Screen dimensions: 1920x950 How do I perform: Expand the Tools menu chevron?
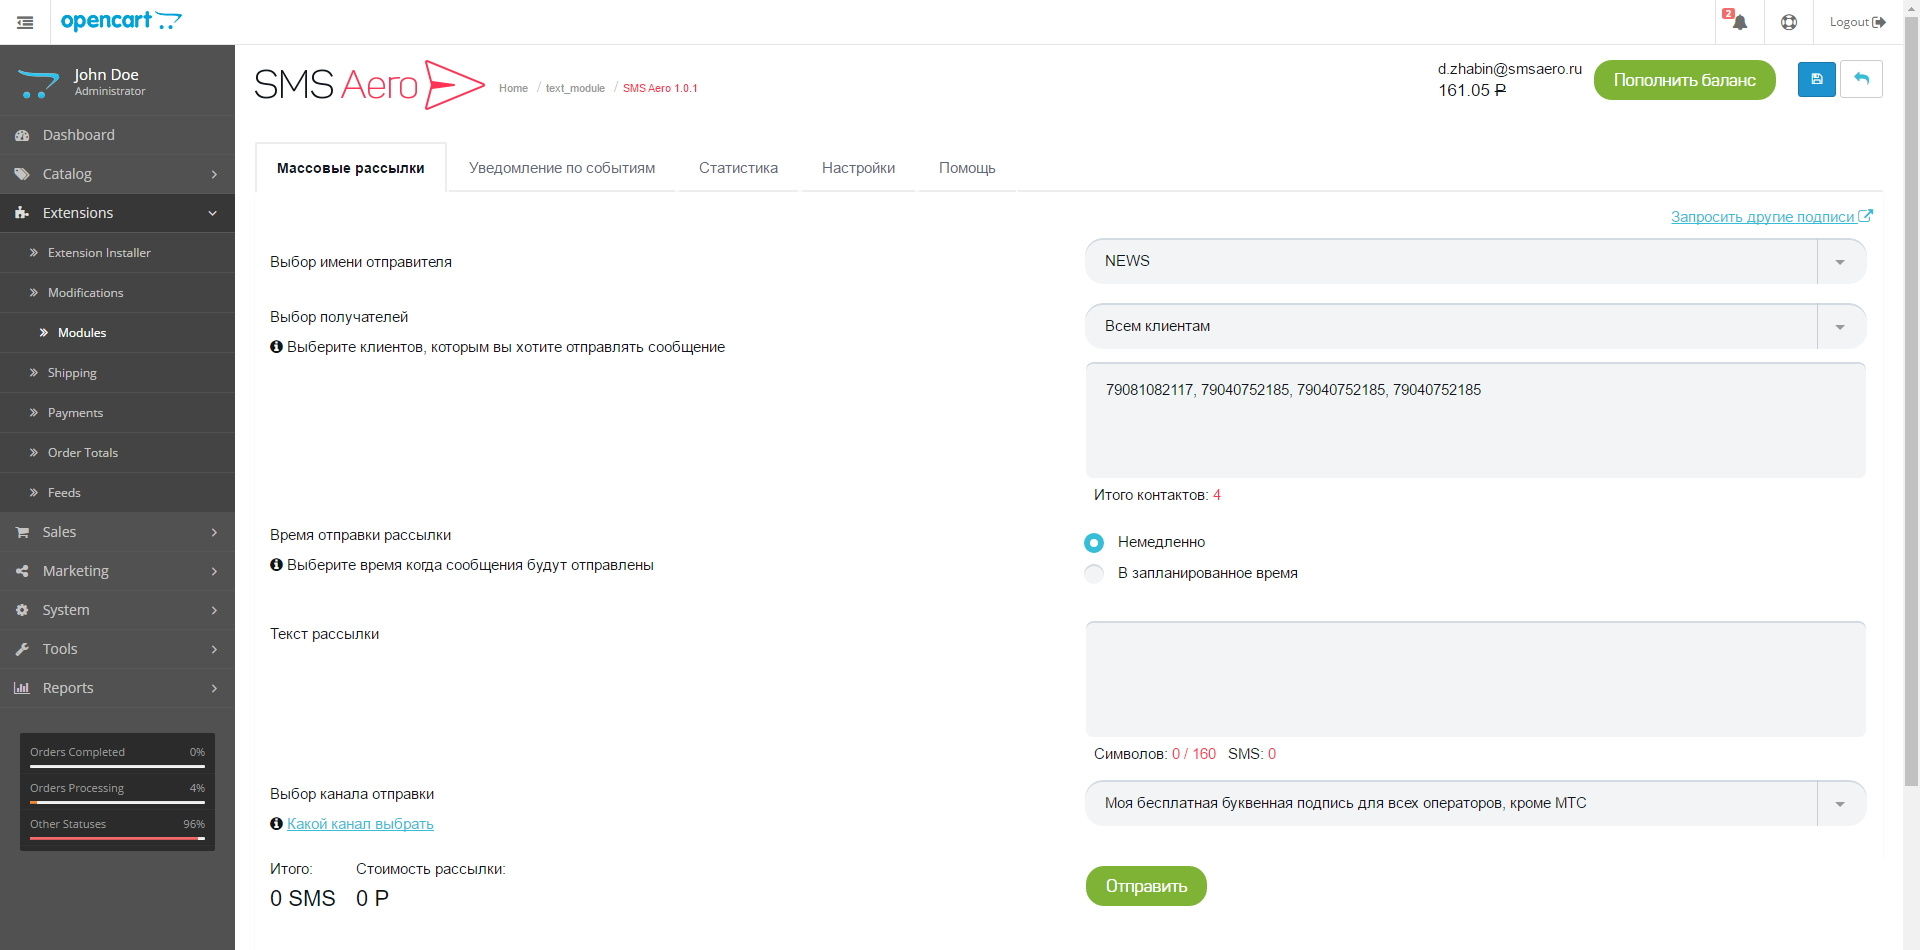point(214,649)
